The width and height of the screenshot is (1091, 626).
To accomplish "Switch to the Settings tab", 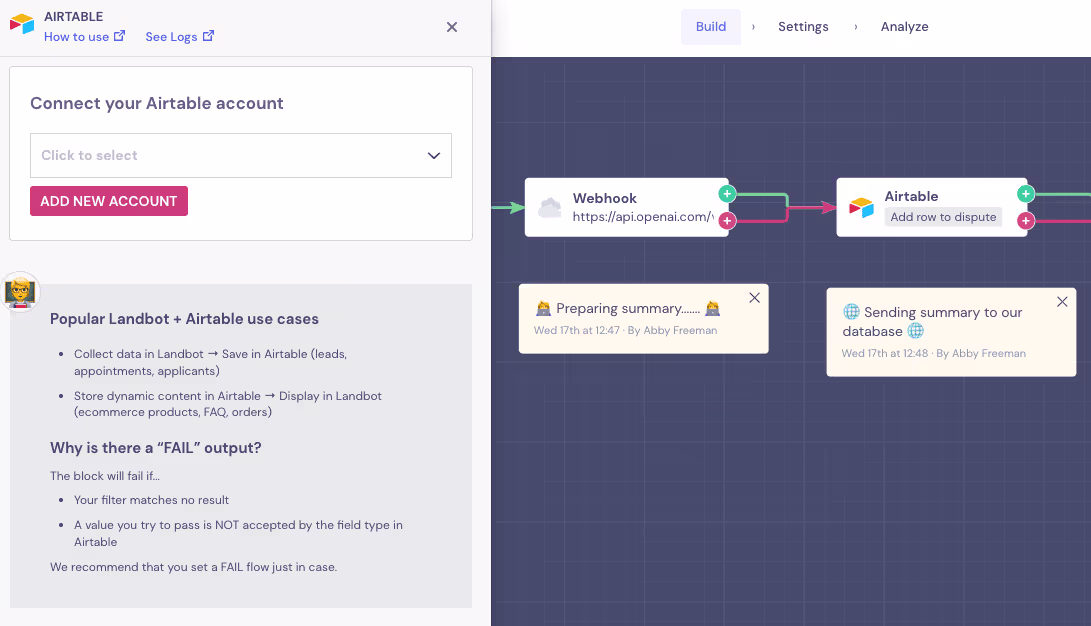I will pos(803,26).
